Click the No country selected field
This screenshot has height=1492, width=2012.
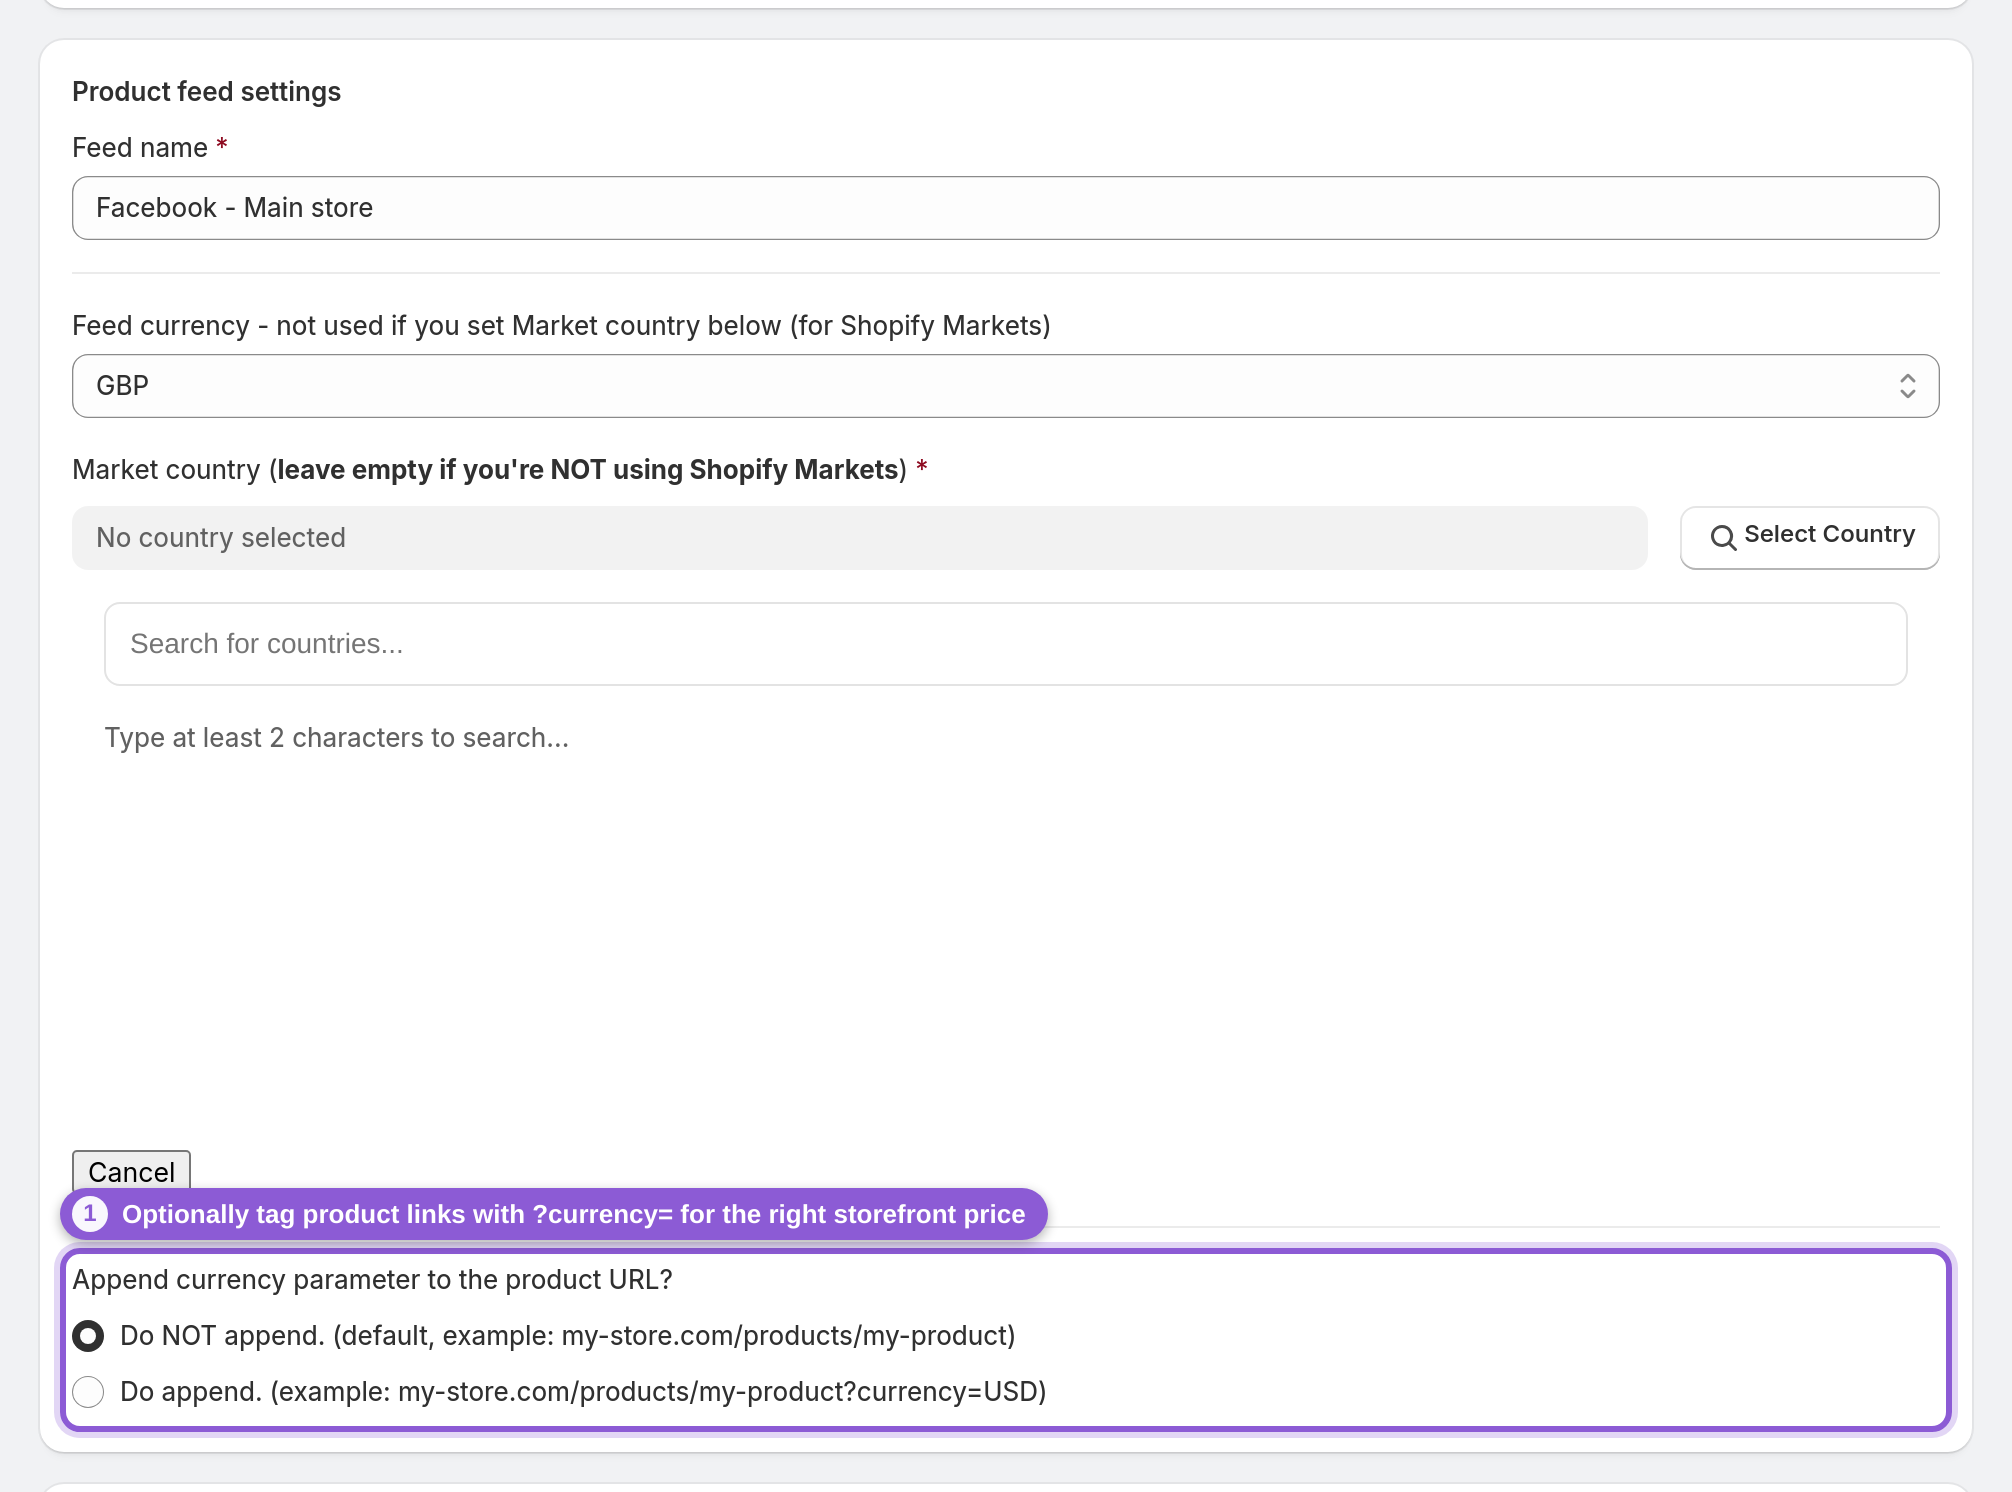(859, 538)
